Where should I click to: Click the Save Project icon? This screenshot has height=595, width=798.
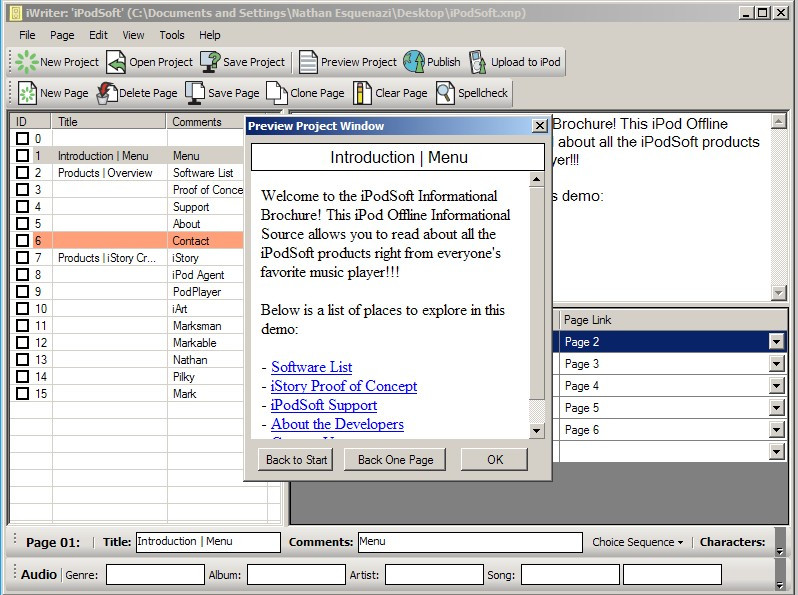click(210, 62)
